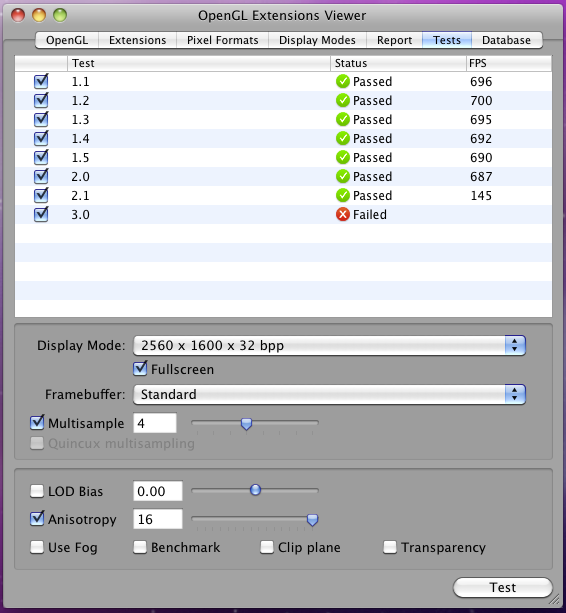Screen dimensions: 566x613
Task: Disable the Fullscreen checkbox
Action: [140, 369]
